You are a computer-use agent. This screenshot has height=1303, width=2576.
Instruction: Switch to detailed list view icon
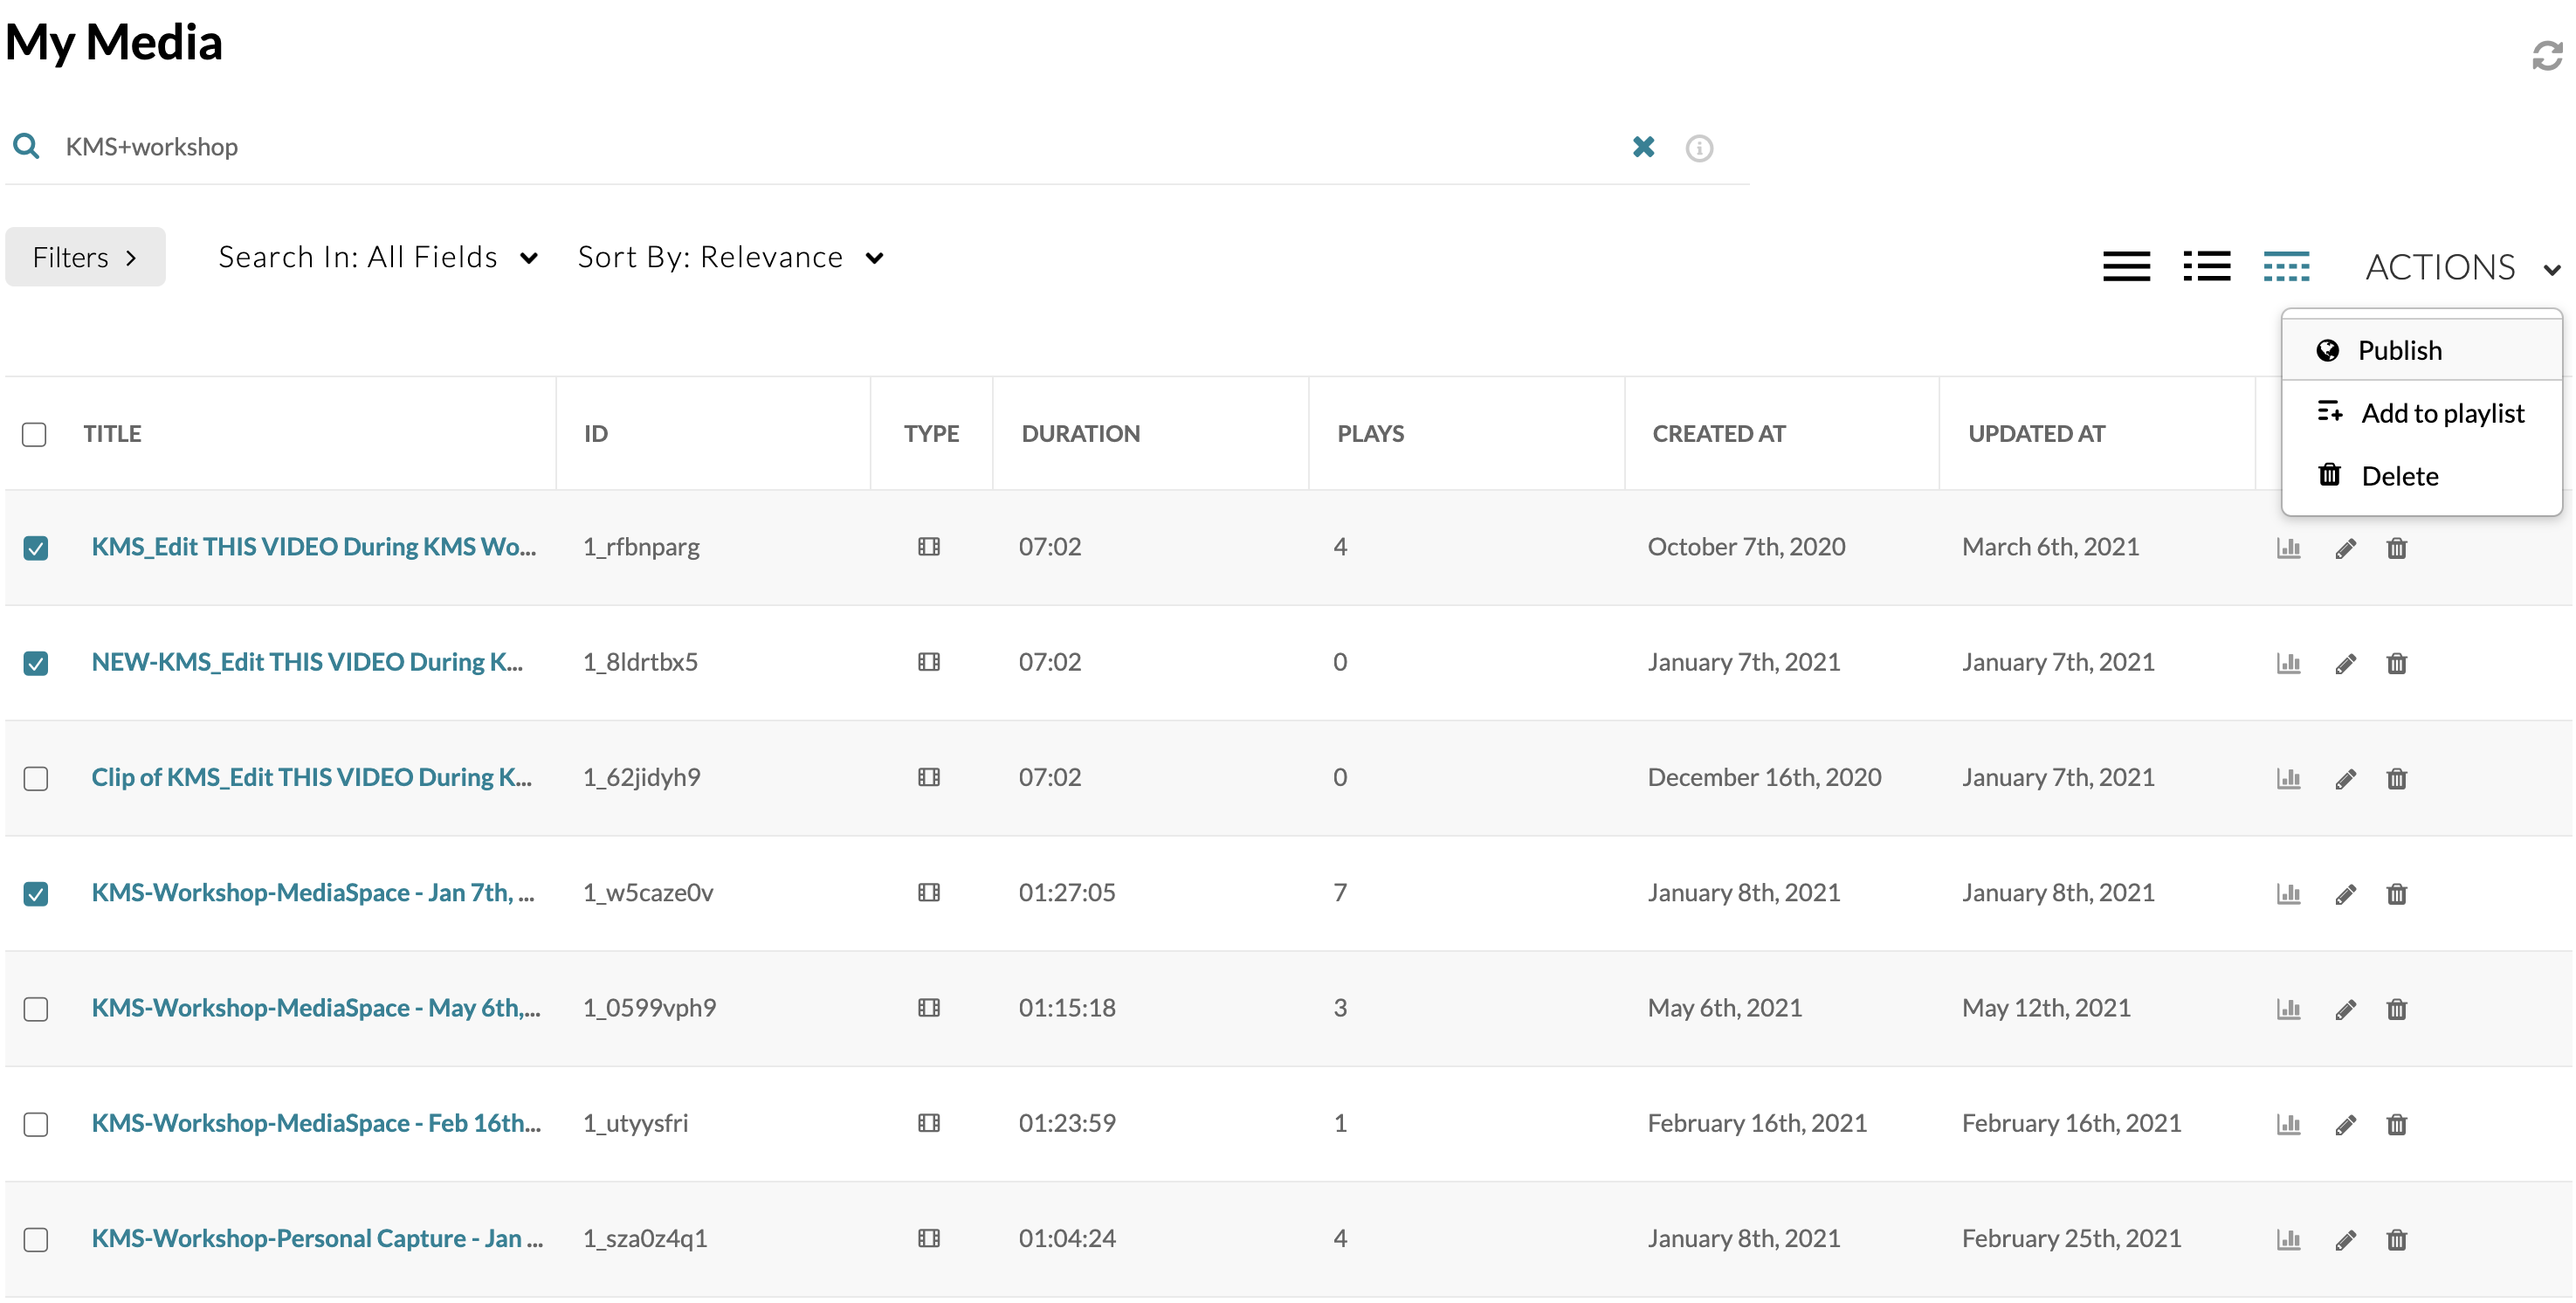pyautogui.click(x=2126, y=266)
